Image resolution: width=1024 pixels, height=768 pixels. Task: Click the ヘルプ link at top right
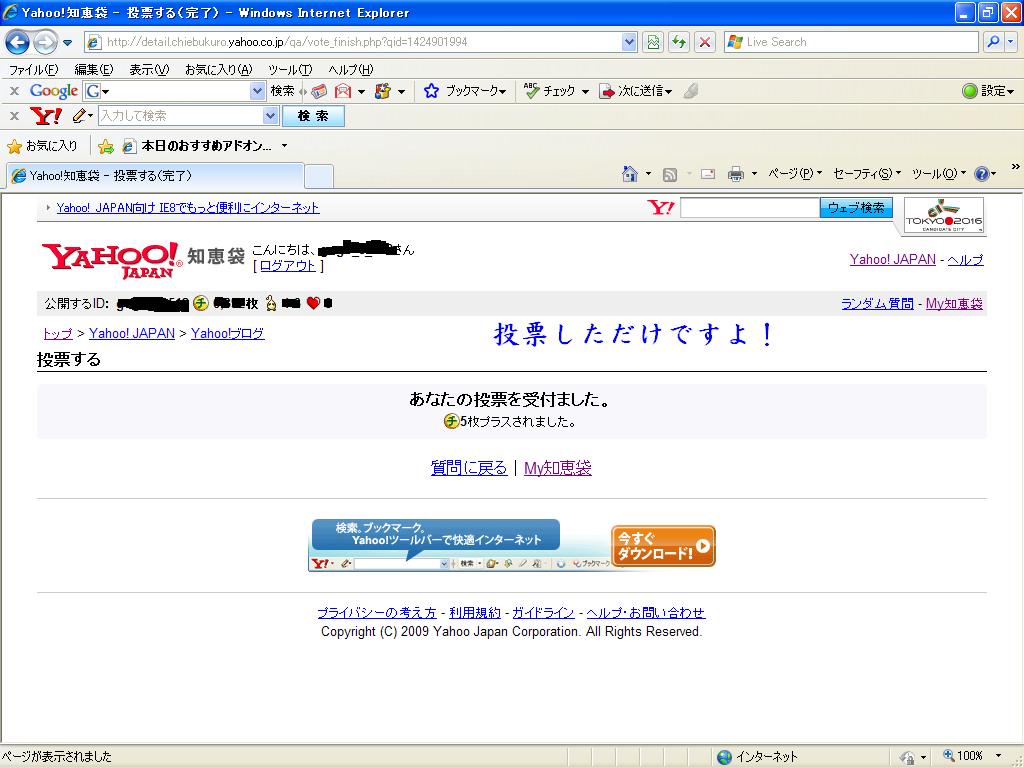[x=965, y=259]
